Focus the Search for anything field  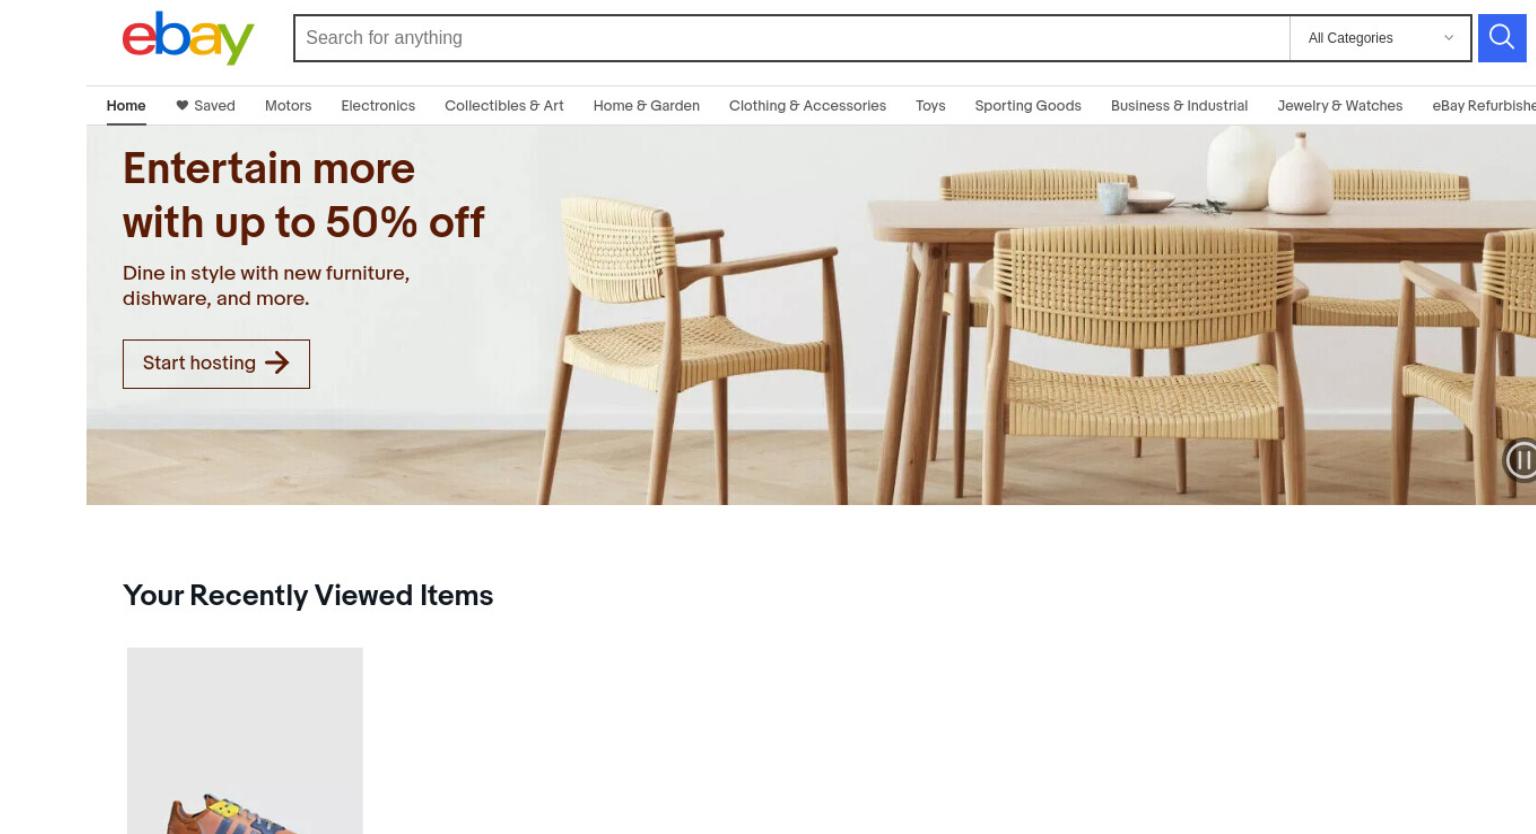(x=792, y=38)
